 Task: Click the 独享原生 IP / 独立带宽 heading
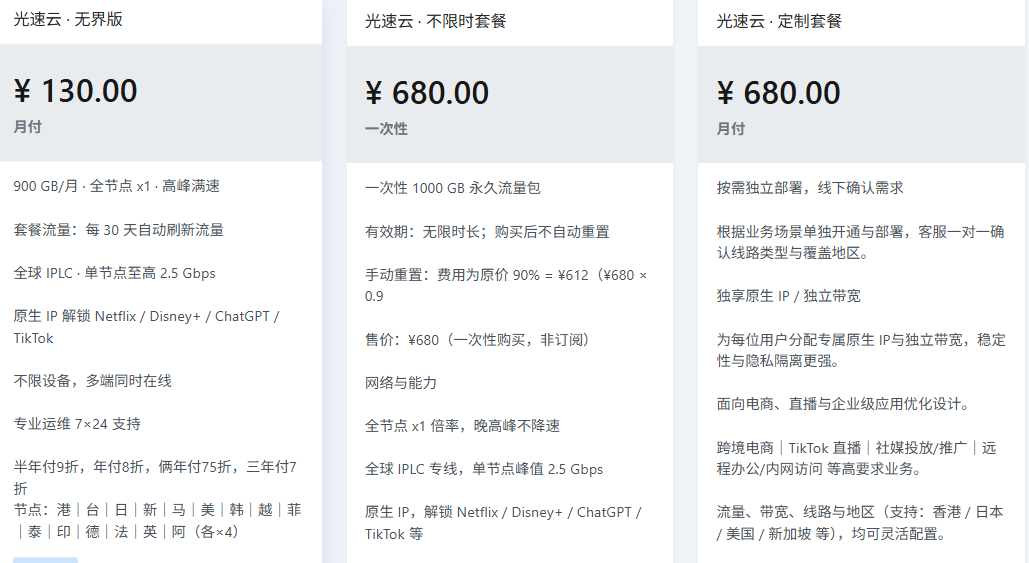pos(789,296)
